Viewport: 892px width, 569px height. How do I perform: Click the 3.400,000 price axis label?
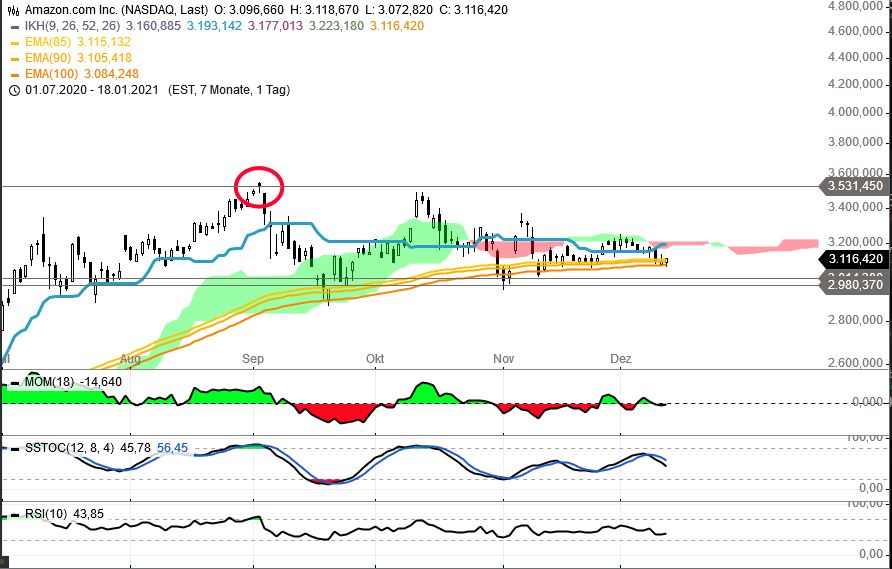click(856, 207)
